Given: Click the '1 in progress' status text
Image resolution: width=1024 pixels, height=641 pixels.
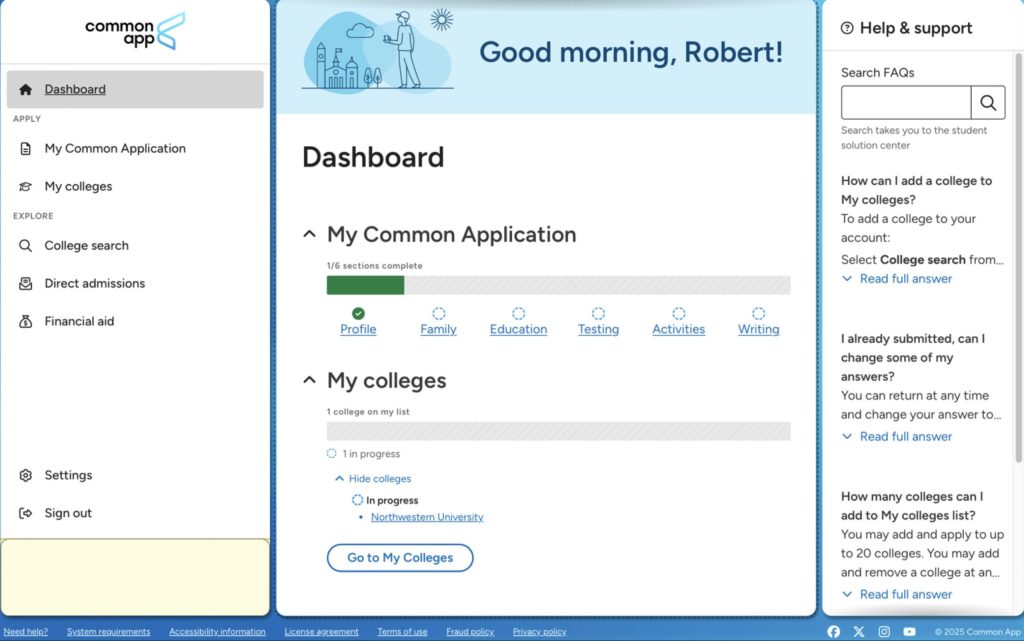Looking at the screenshot, I should tap(371, 454).
